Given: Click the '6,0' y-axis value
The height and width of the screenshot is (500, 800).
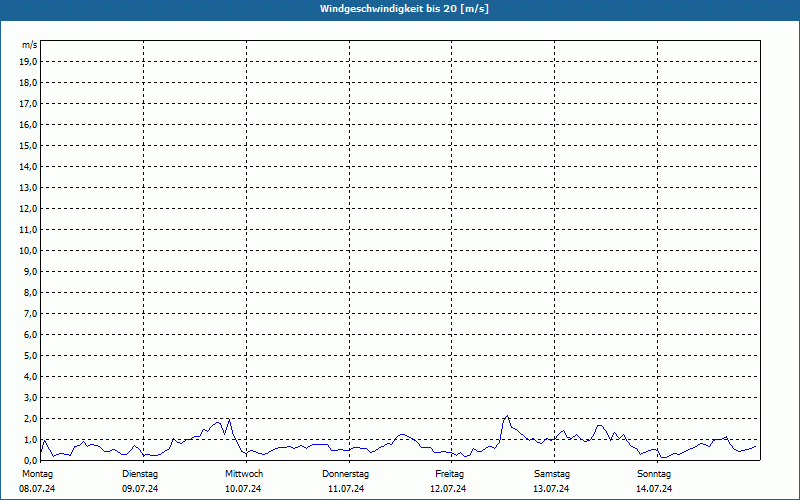Looking at the screenshot, I should coord(31,335).
